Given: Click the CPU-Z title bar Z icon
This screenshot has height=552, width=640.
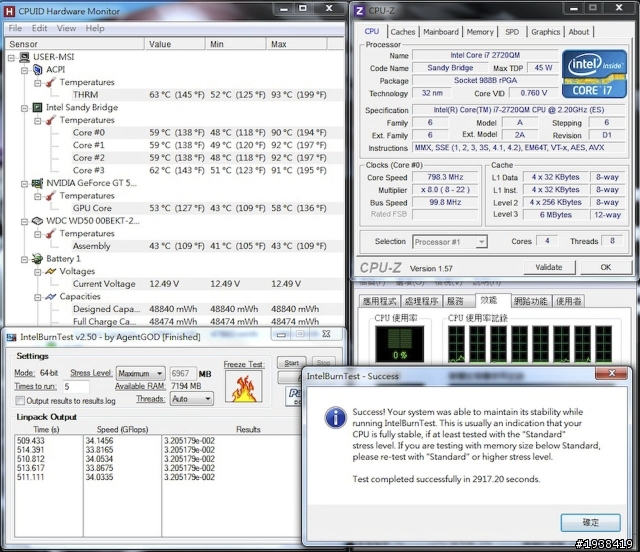Looking at the screenshot, I should 359,11.
